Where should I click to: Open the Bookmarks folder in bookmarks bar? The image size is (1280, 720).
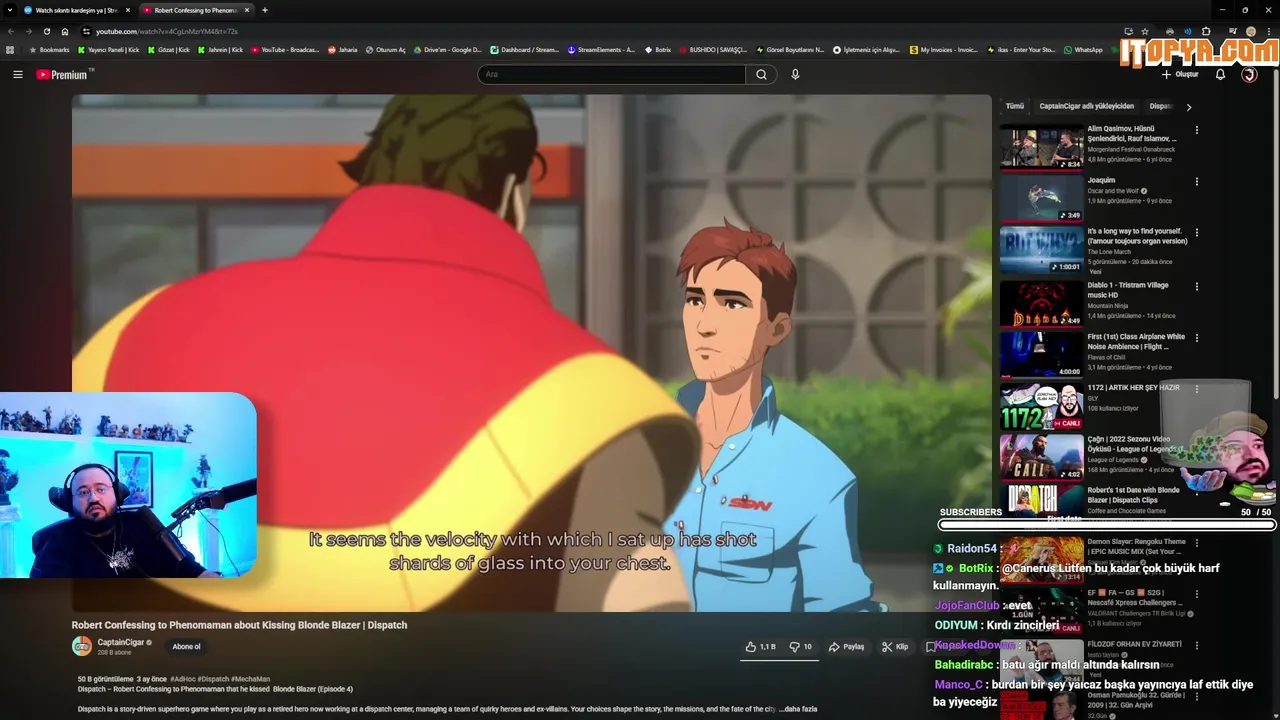pyautogui.click(x=50, y=49)
